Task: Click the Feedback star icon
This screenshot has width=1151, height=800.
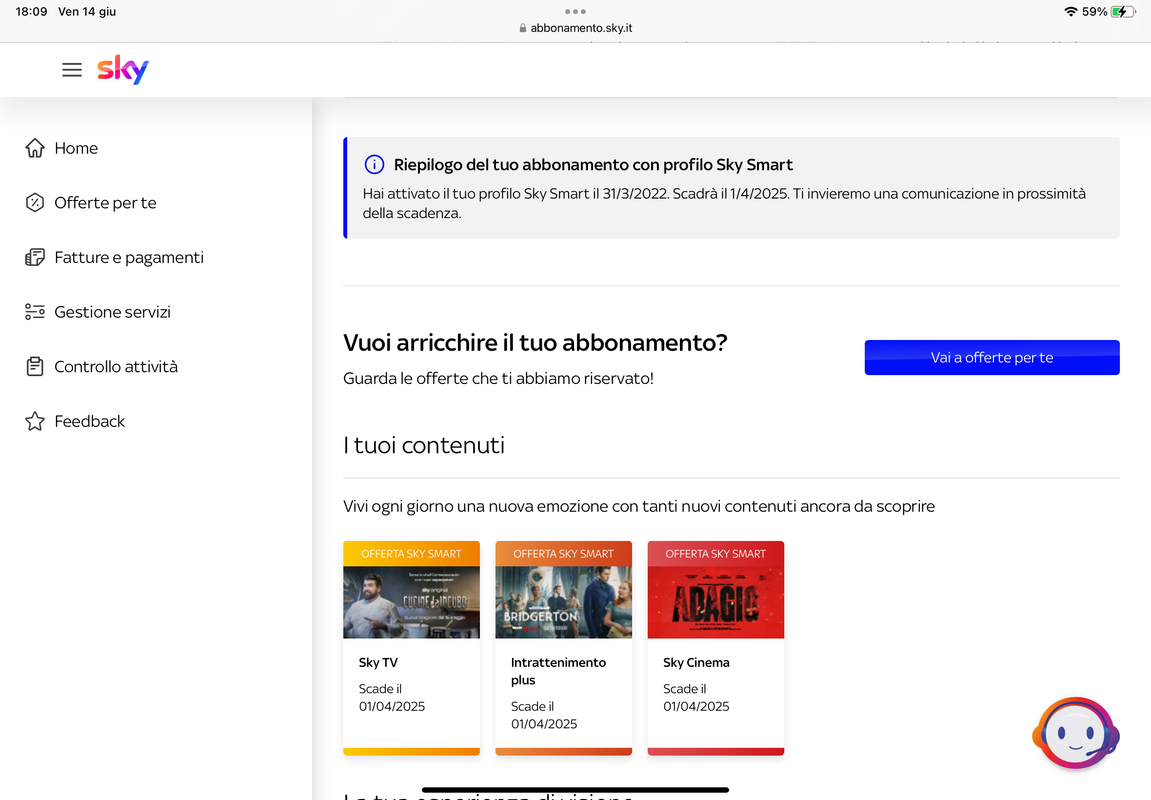Action: 35,421
